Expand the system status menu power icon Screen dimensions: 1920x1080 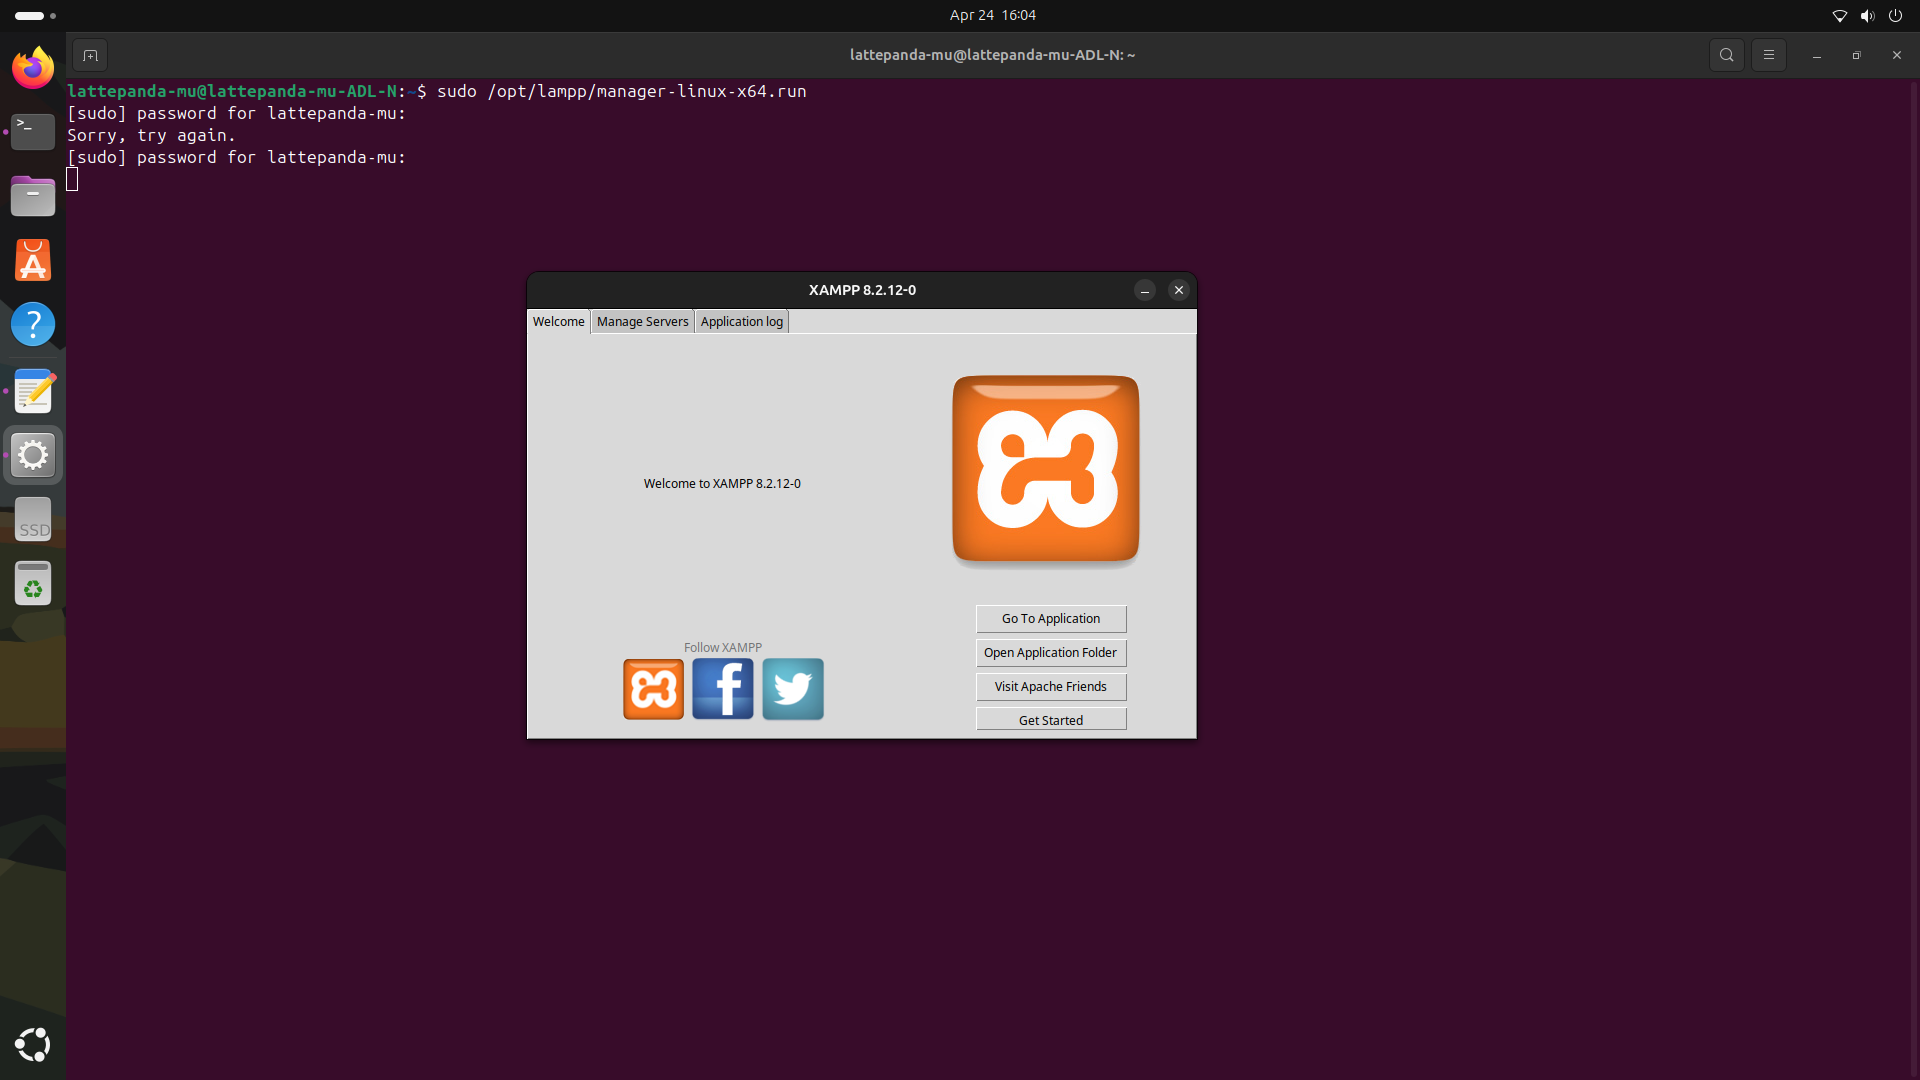(x=1895, y=15)
